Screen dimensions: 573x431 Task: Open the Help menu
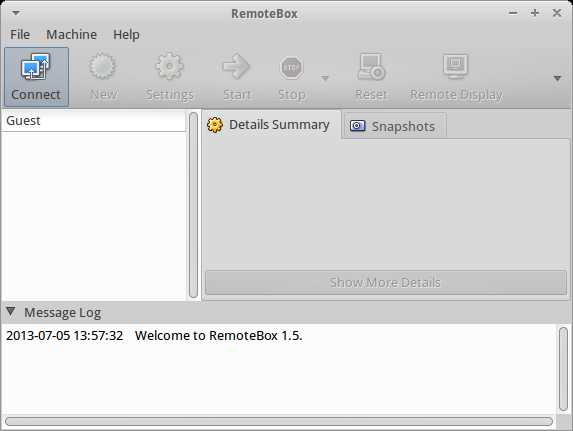[x=126, y=34]
